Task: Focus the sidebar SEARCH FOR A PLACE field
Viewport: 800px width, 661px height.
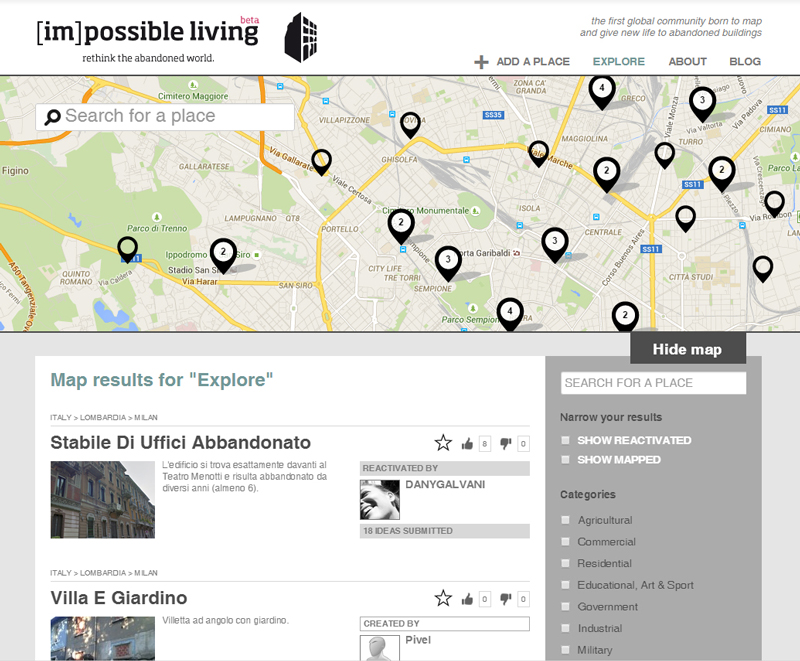Action: 653,383
